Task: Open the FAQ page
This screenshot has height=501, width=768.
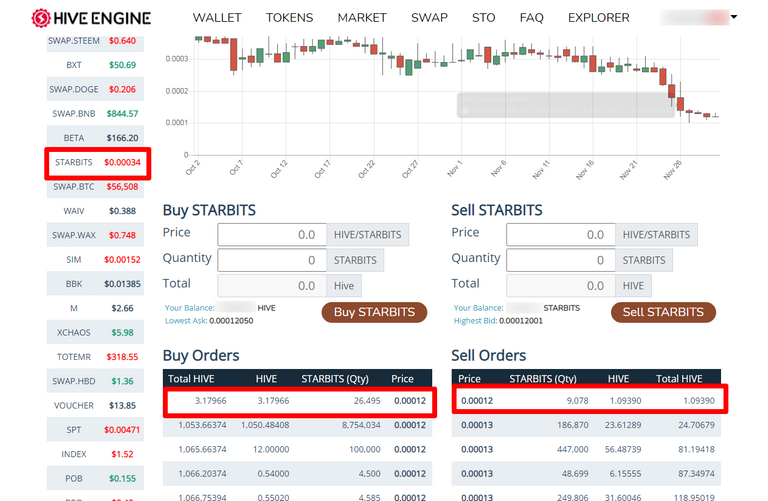Action: click(x=531, y=18)
